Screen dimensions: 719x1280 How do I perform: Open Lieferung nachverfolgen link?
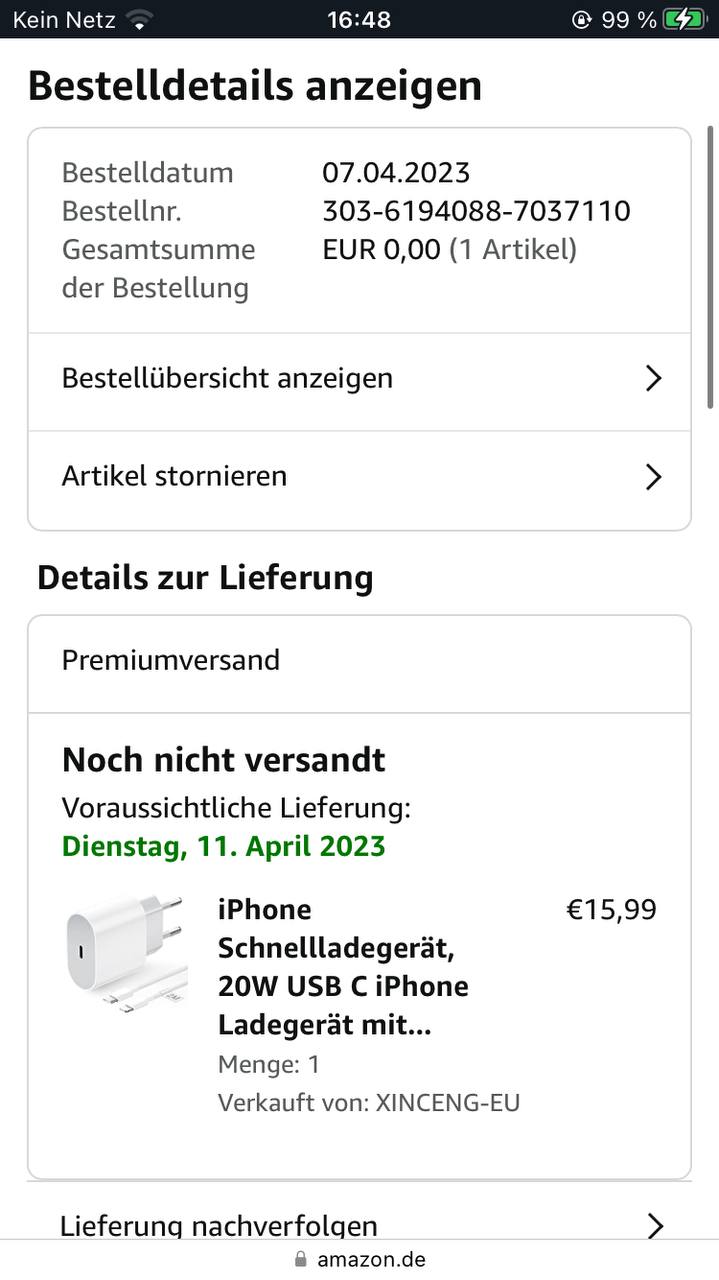coord(219,1226)
